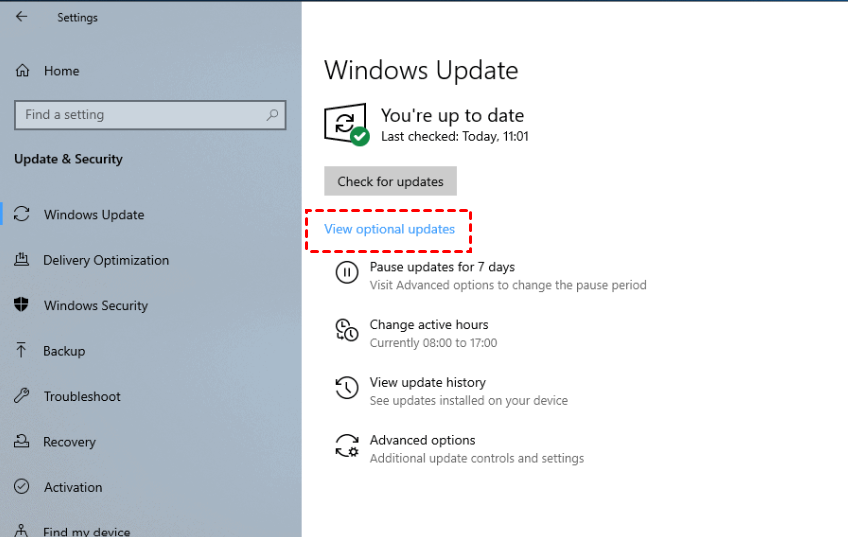
Task: Click the Activation checkmark icon
Action: pos(22,486)
